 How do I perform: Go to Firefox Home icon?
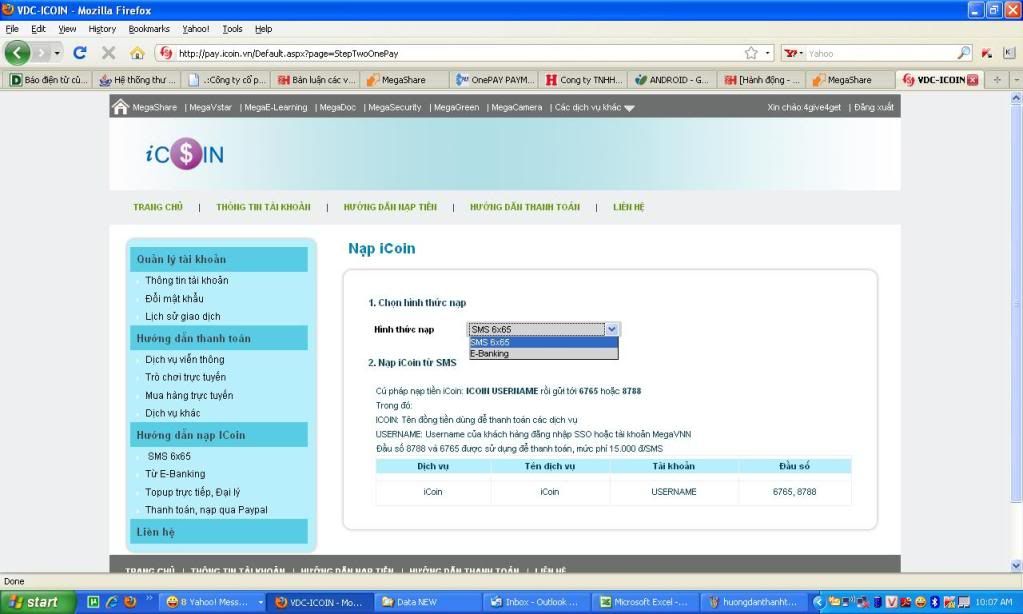click(137, 53)
